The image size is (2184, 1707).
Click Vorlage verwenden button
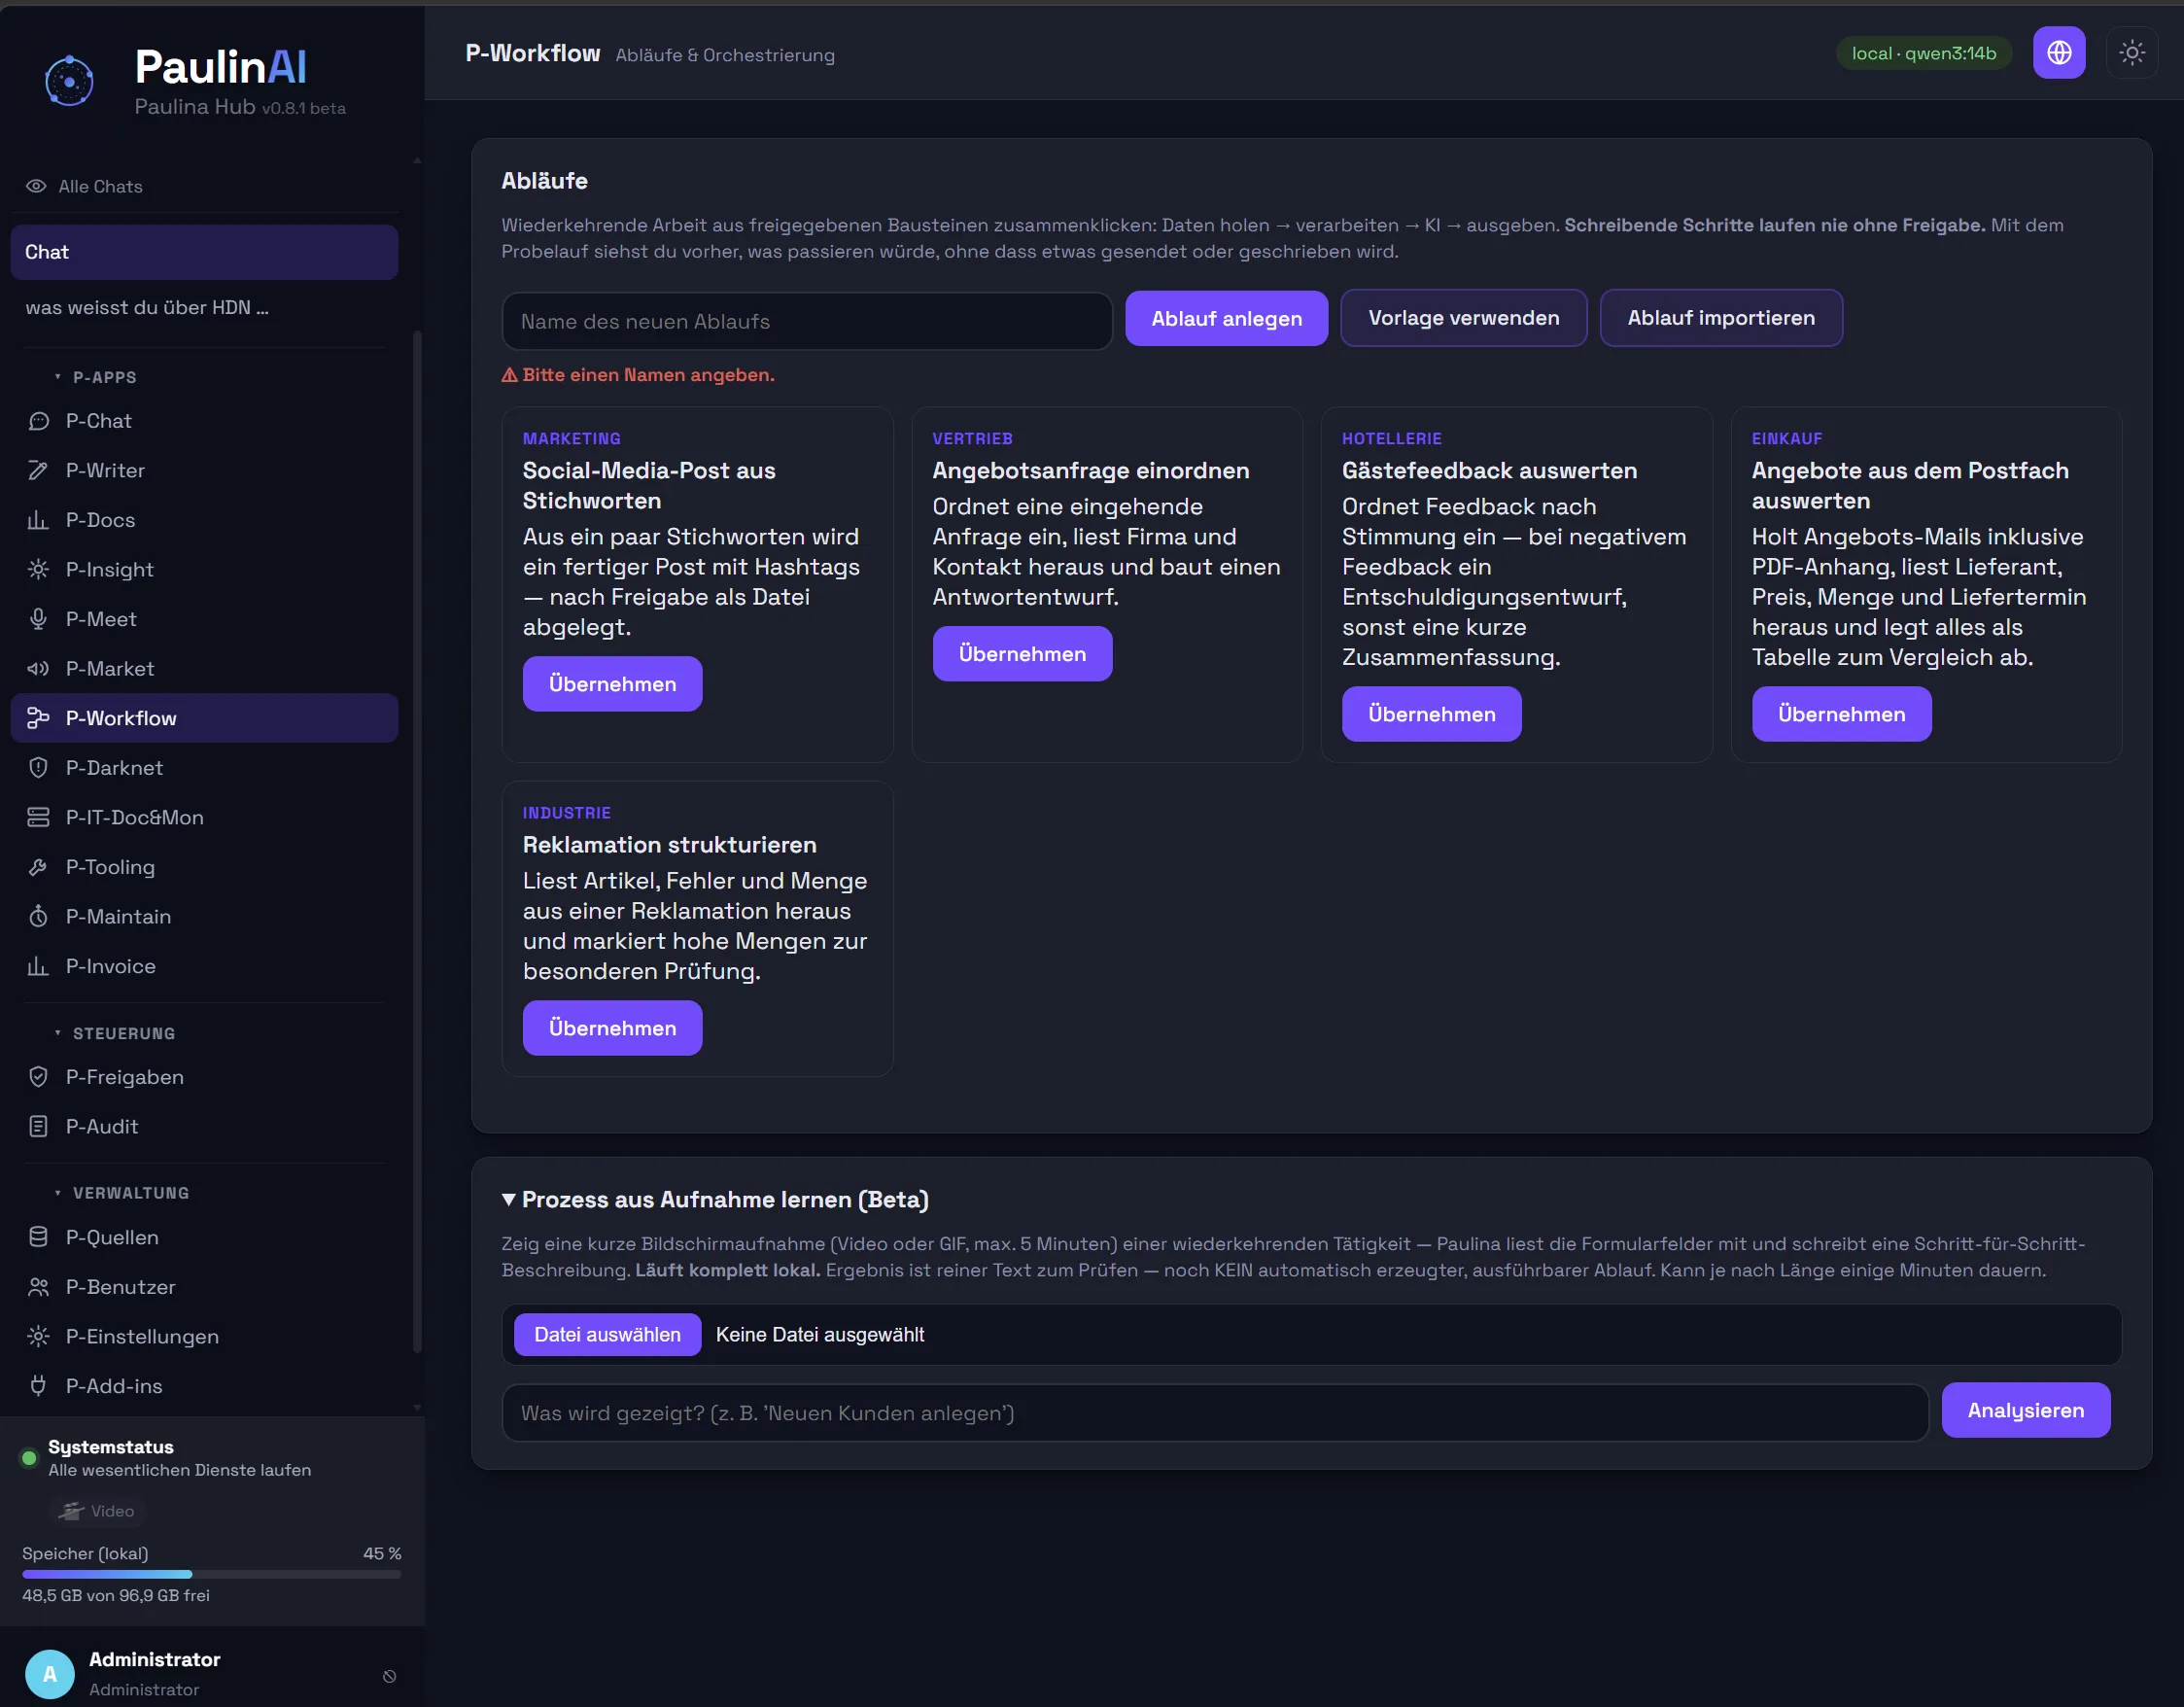point(1463,318)
